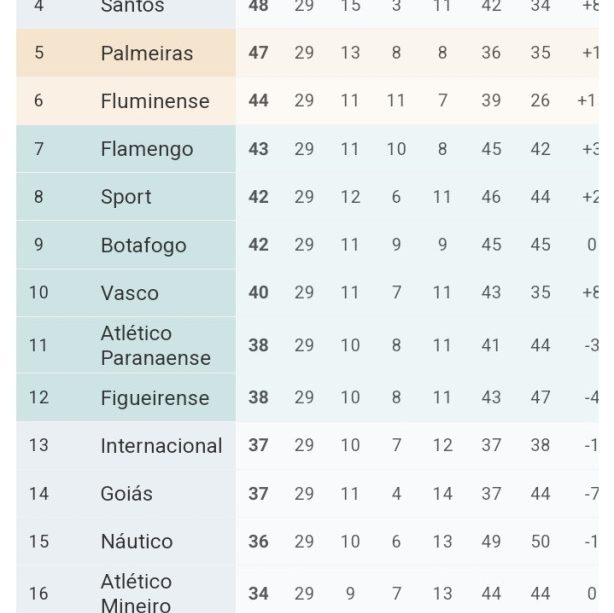This screenshot has height=613, width=614.
Task: Select Goiás in the league table
Action: 126,494
